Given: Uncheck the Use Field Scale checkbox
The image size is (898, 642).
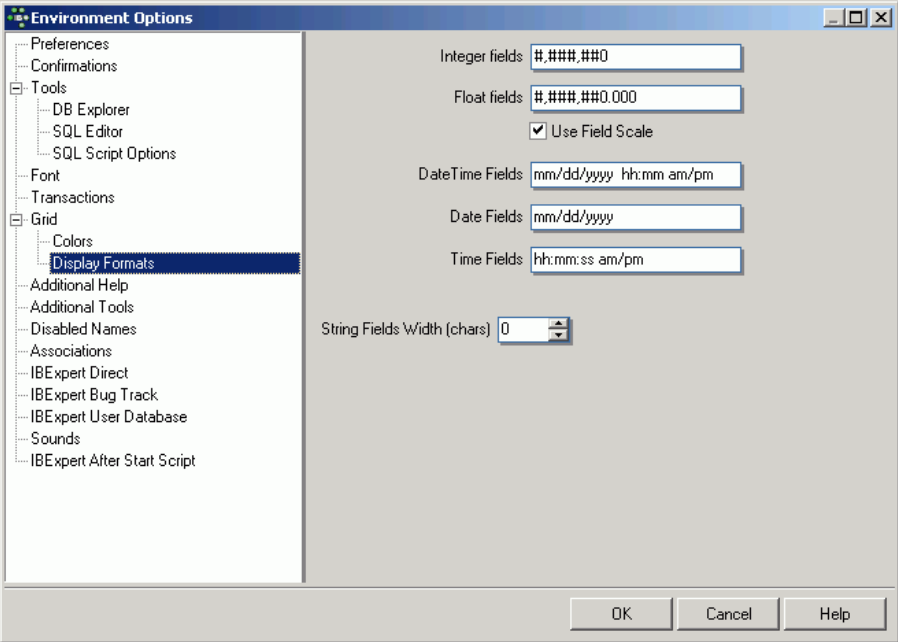Looking at the screenshot, I should (x=538, y=131).
